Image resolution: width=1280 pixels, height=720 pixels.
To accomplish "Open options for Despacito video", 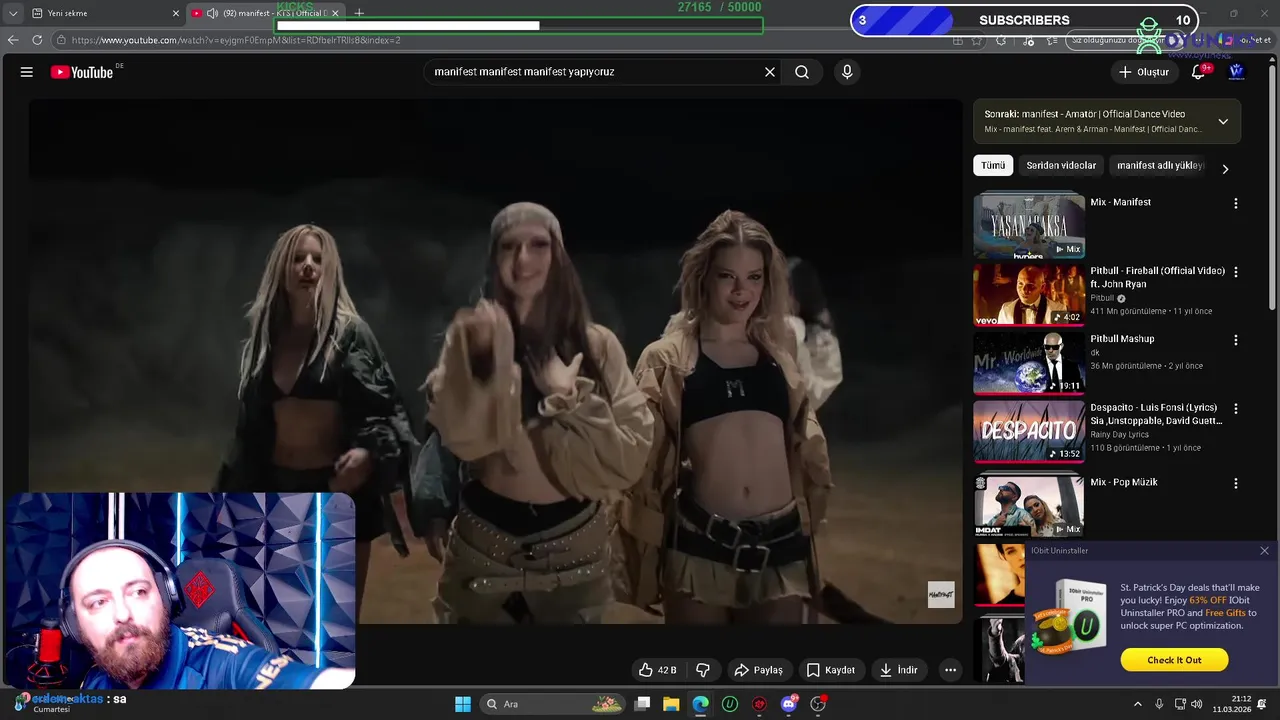I will tap(1236, 409).
